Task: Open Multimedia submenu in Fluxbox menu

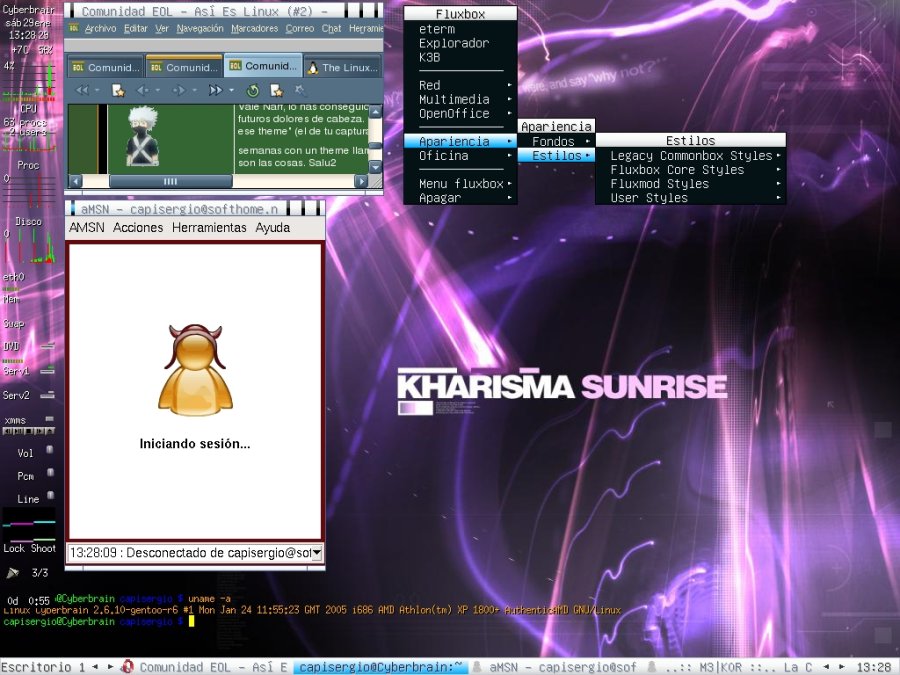Action: click(460, 99)
